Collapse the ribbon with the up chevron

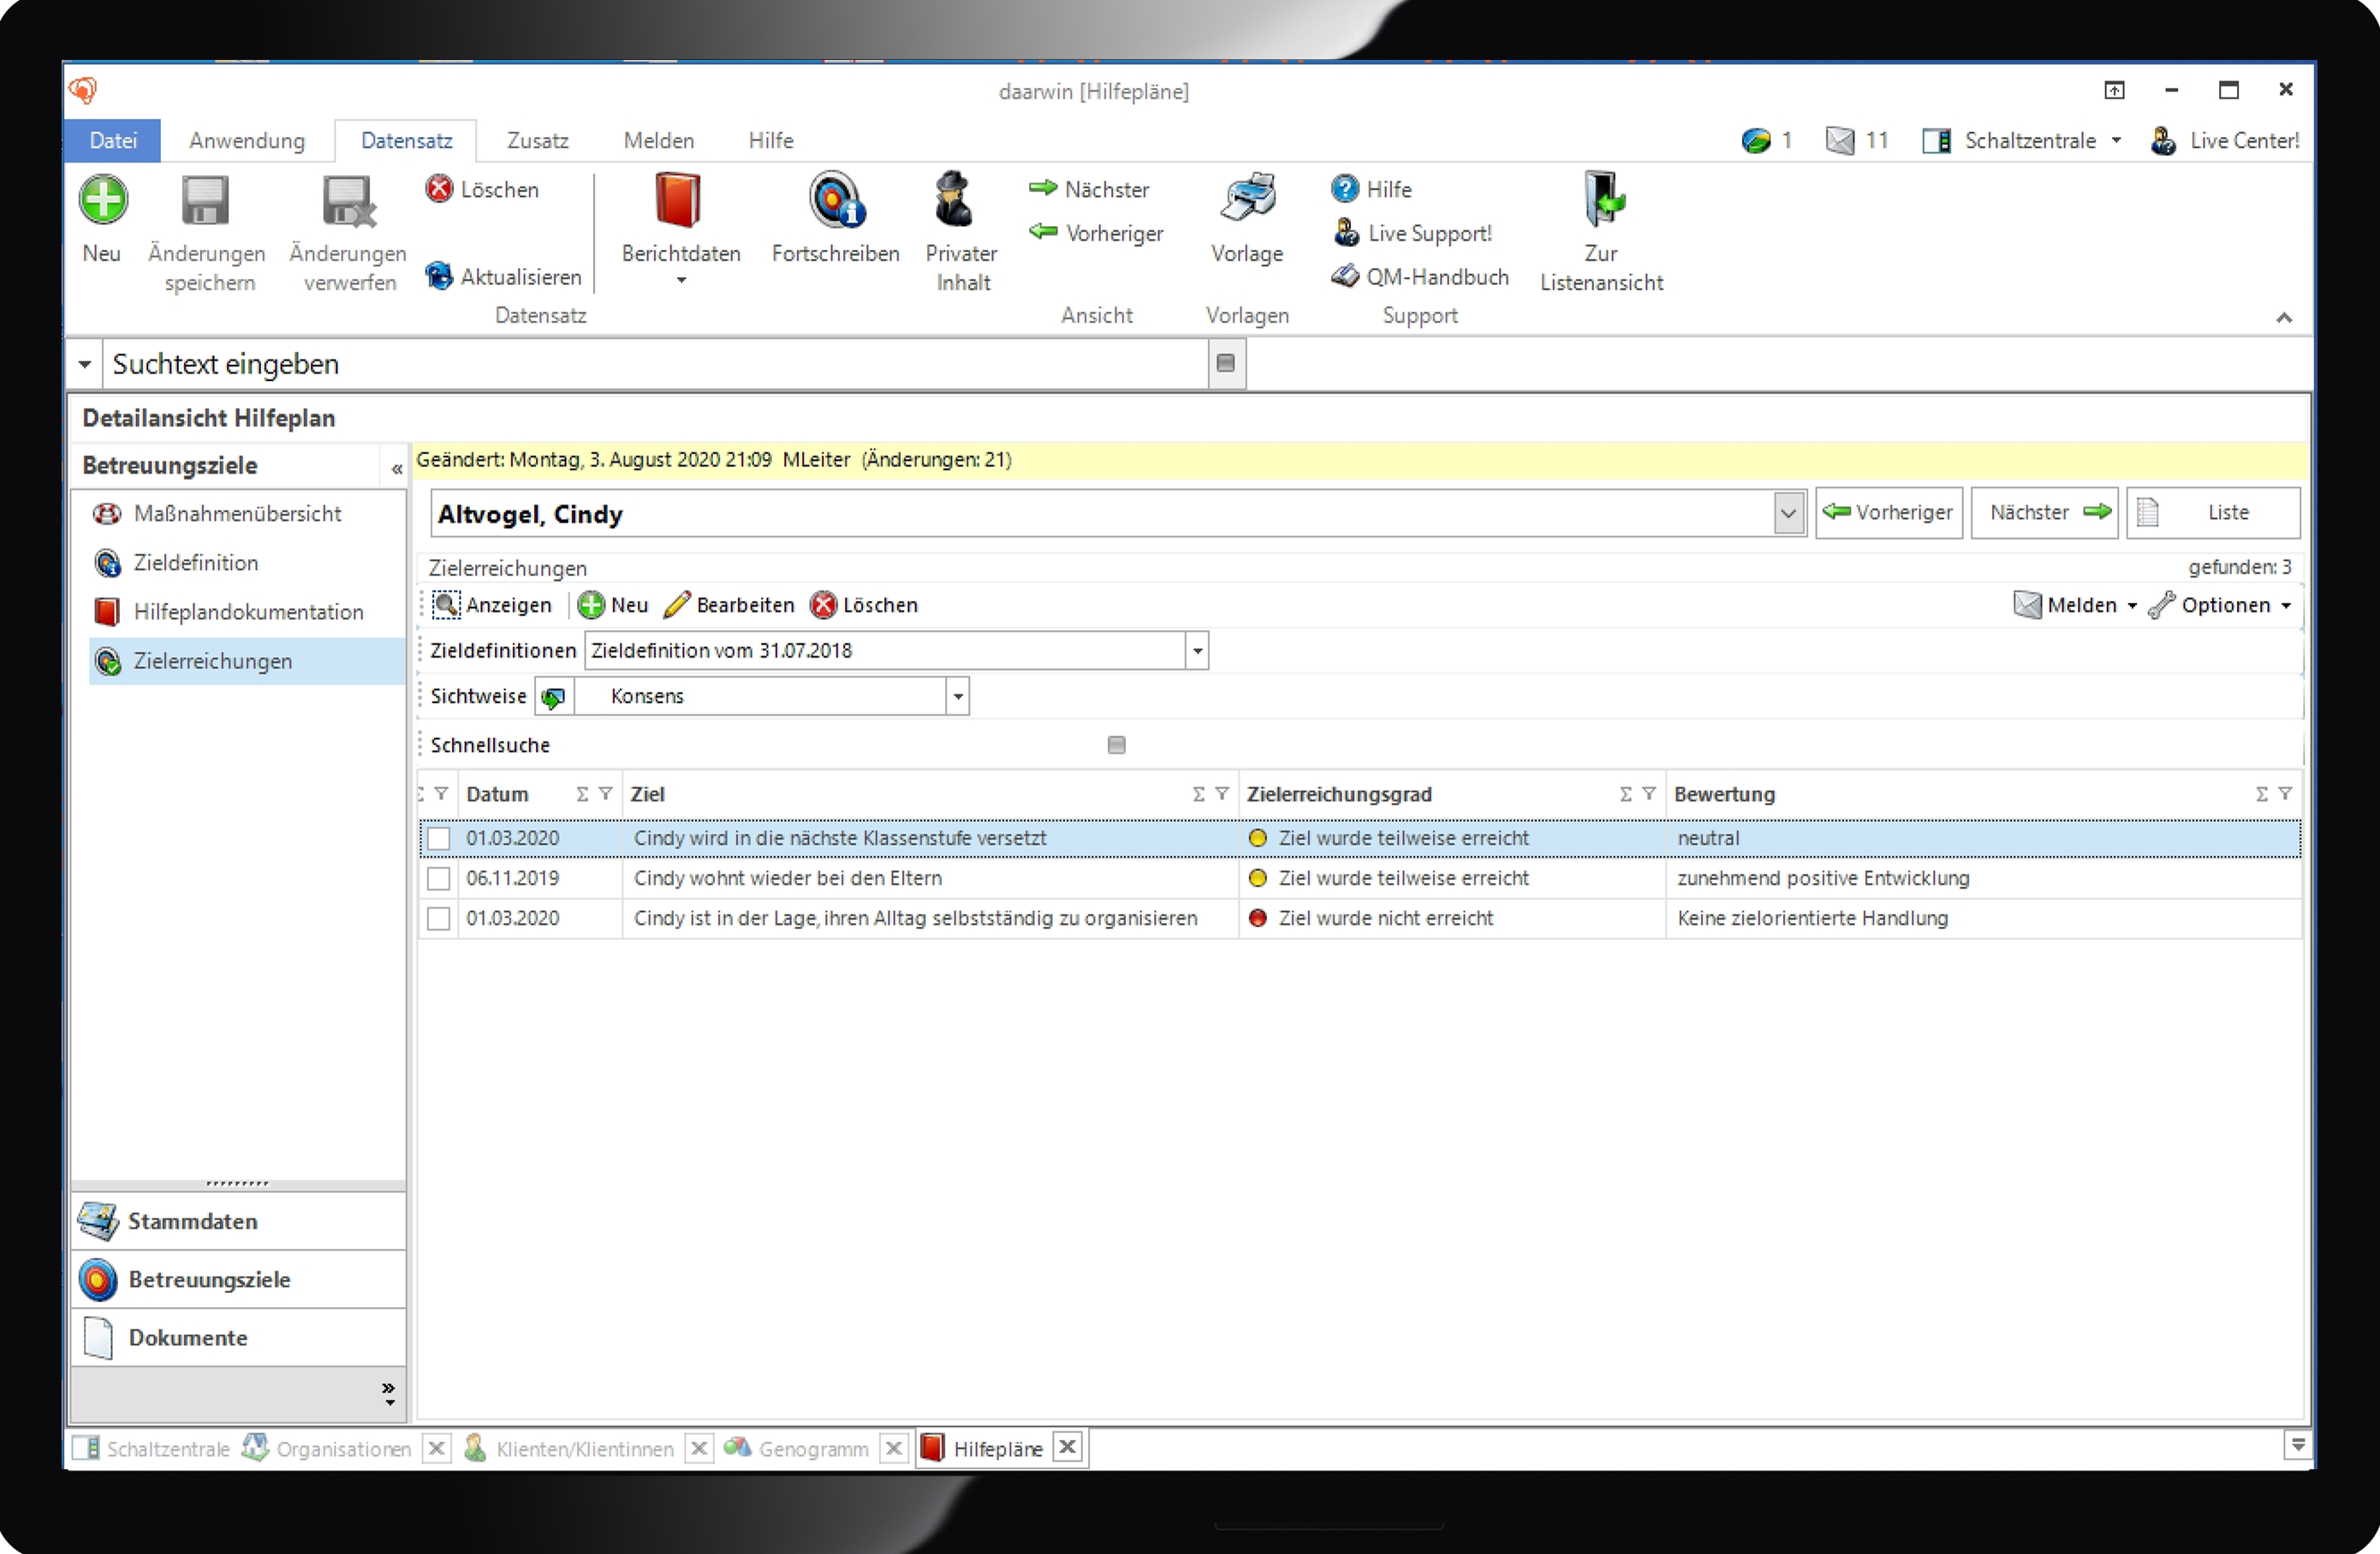point(2284,317)
